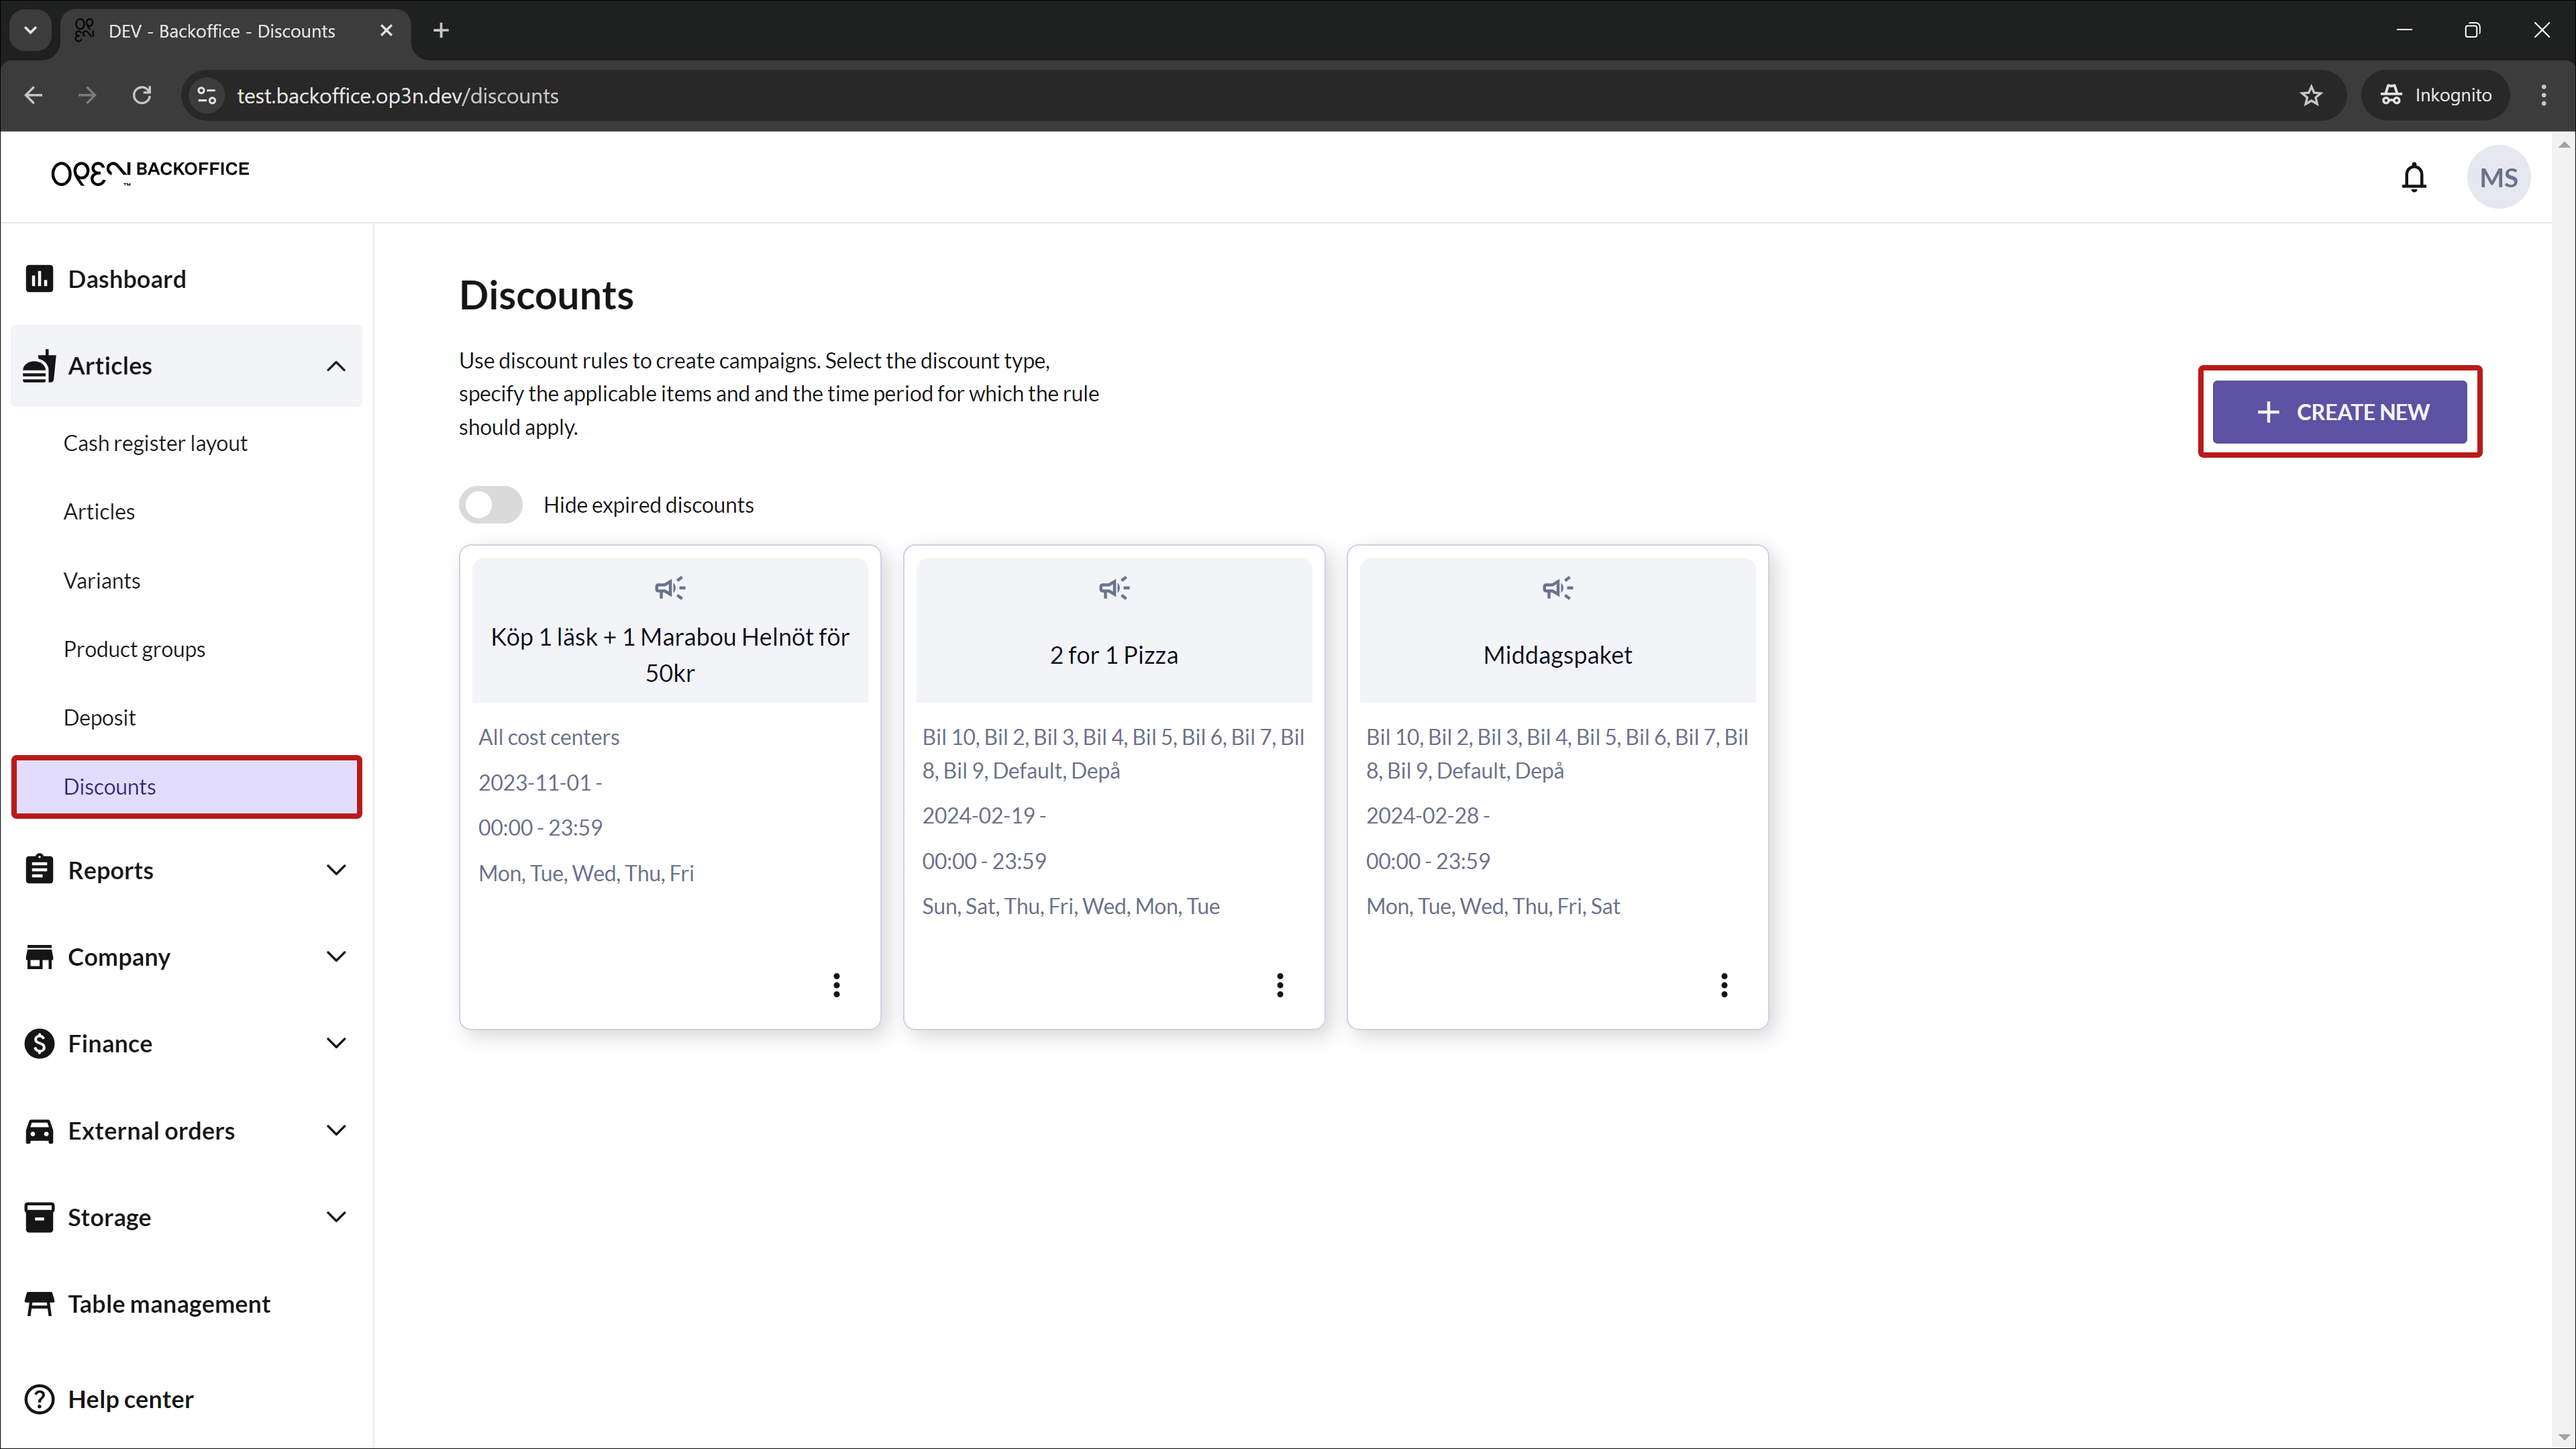
Task: Click the Discounts page heading
Action: click(546, 296)
